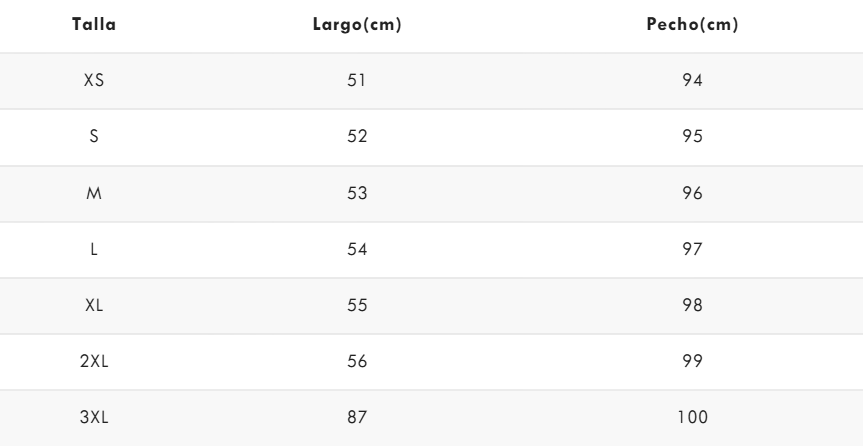Click the pecho value 97
Image resolution: width=863 pixels, height=446 pixels.
point(692,249)
